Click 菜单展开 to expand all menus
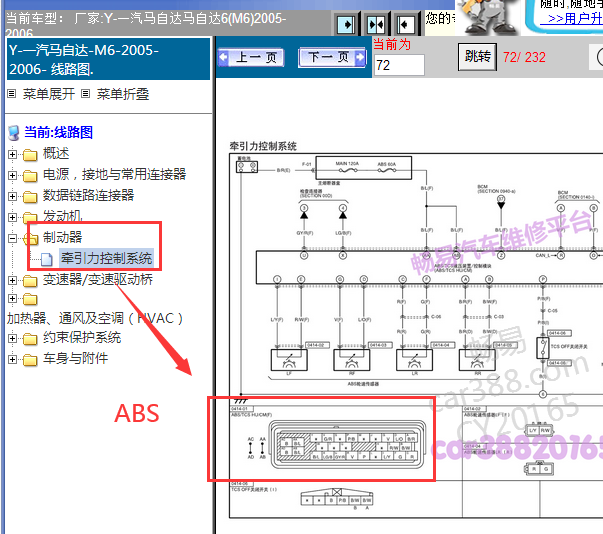603x534 pixels. pos(48,94)
